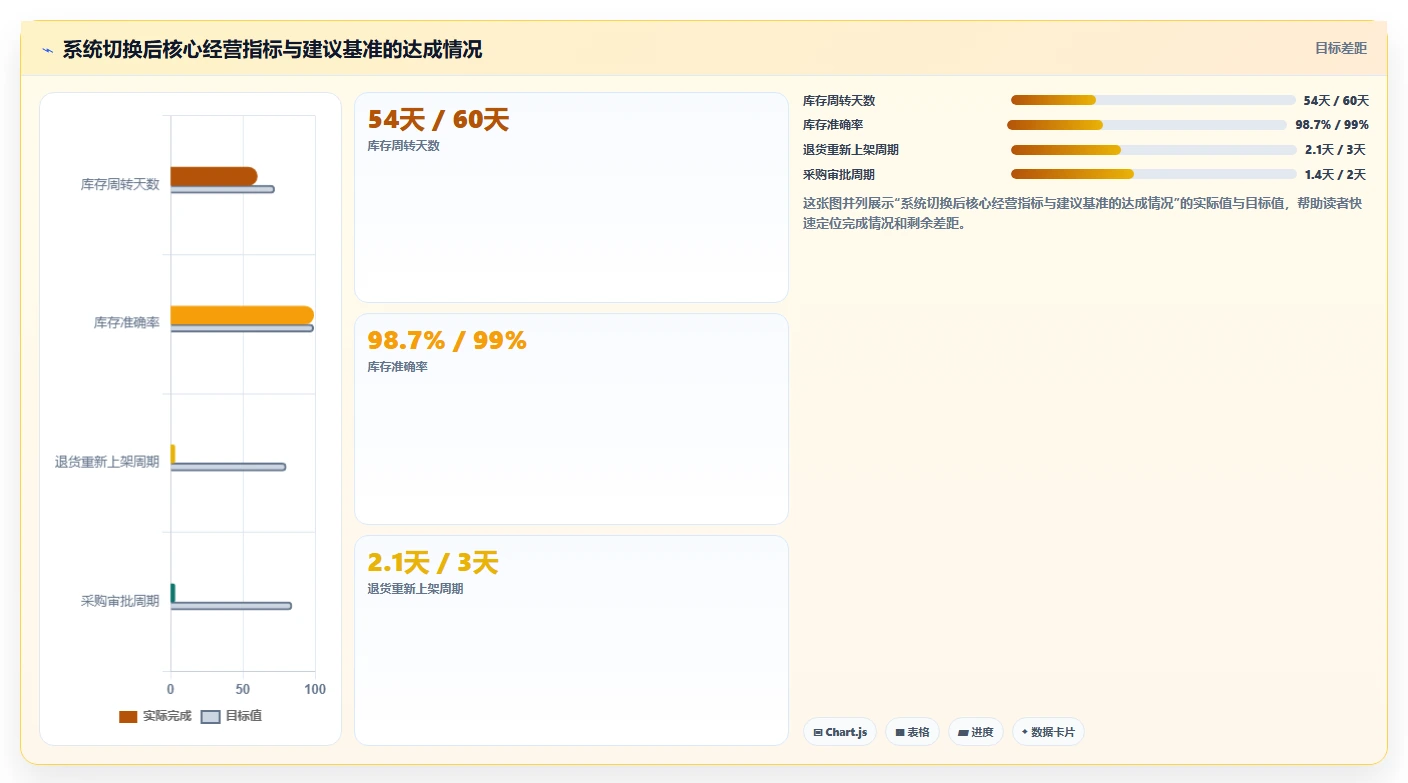Click the 1.4天 / 2天 progress value text
Image resolution: width=1408 pixels, height=783 pixels.
point(1335,175)
